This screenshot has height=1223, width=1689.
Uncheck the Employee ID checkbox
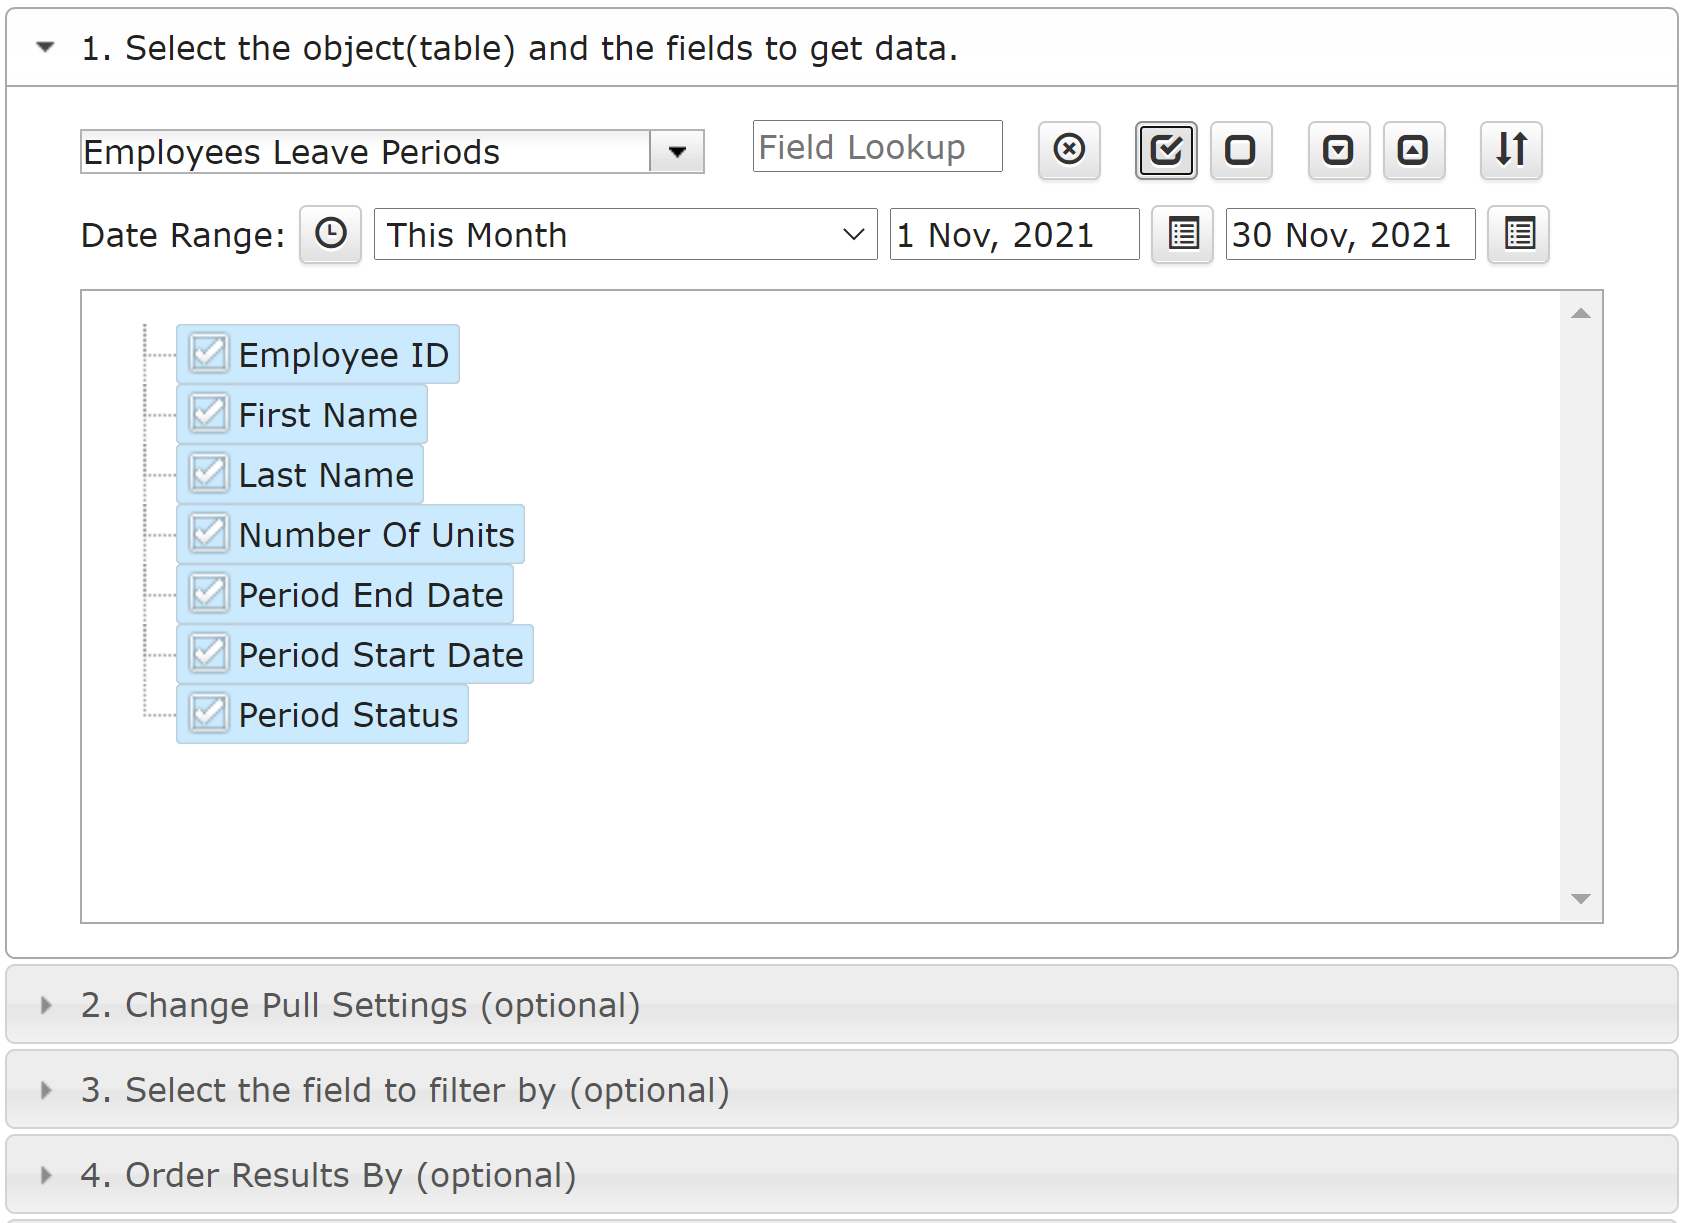tap(209, 354)
